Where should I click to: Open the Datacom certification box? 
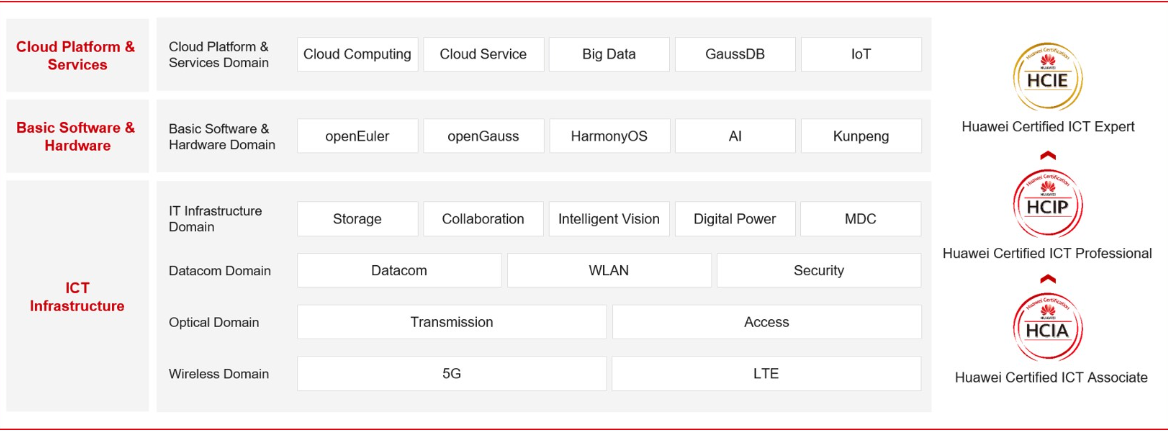tap(399, 270)
